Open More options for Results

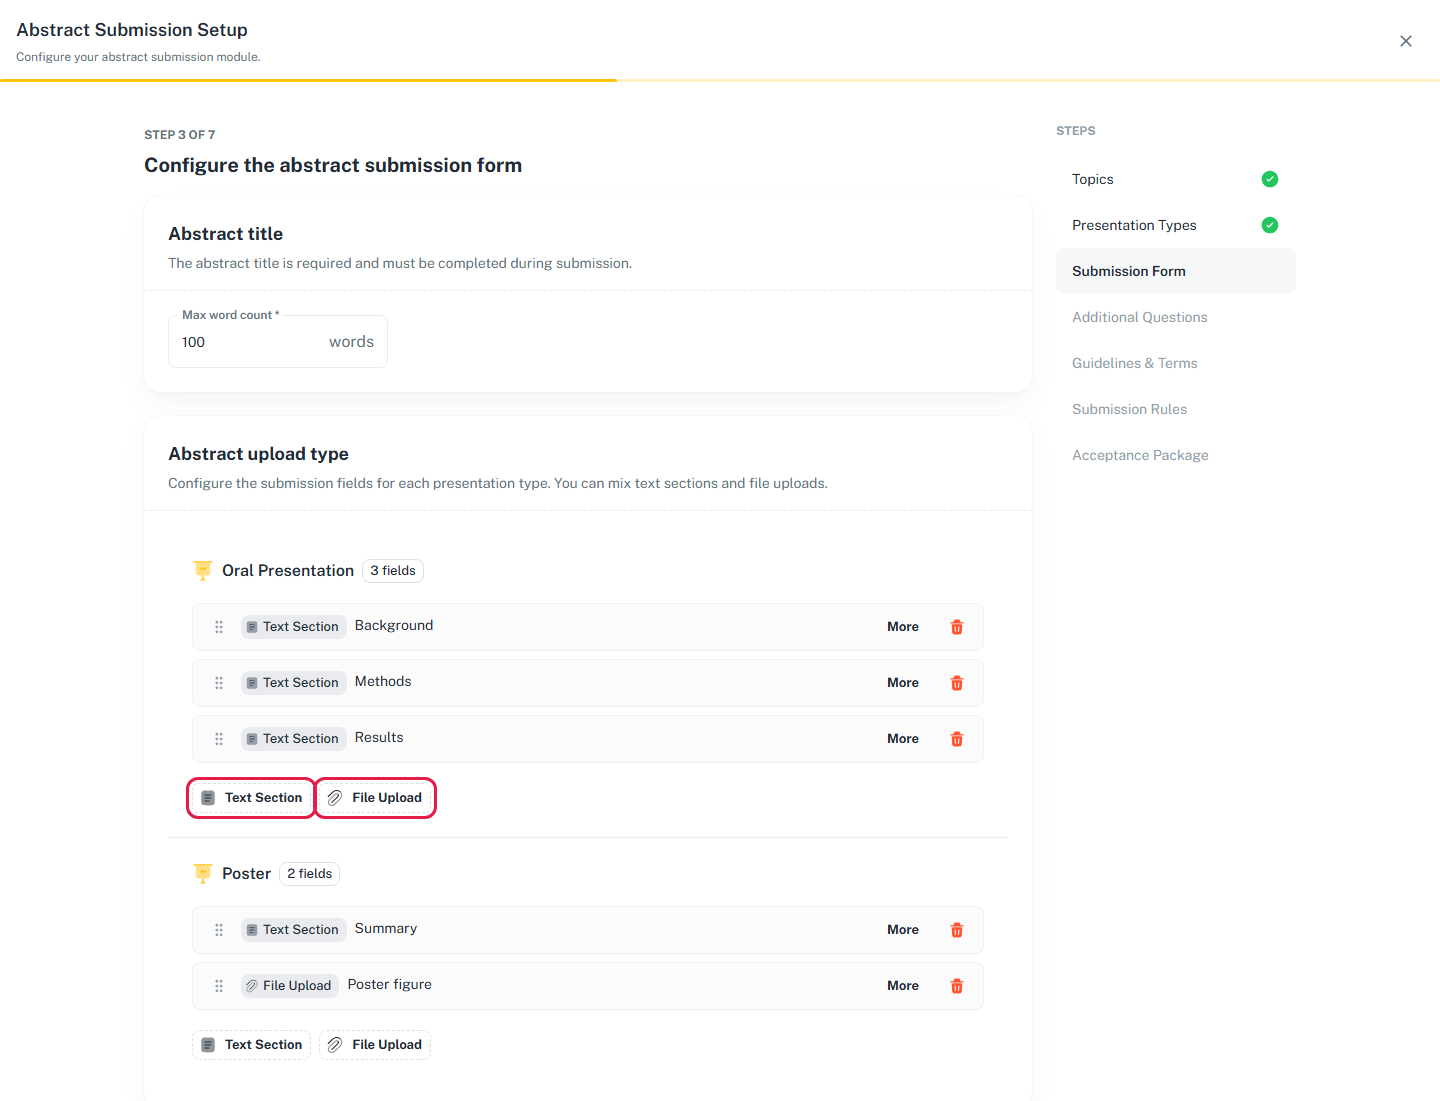click(x=903, y=739)
